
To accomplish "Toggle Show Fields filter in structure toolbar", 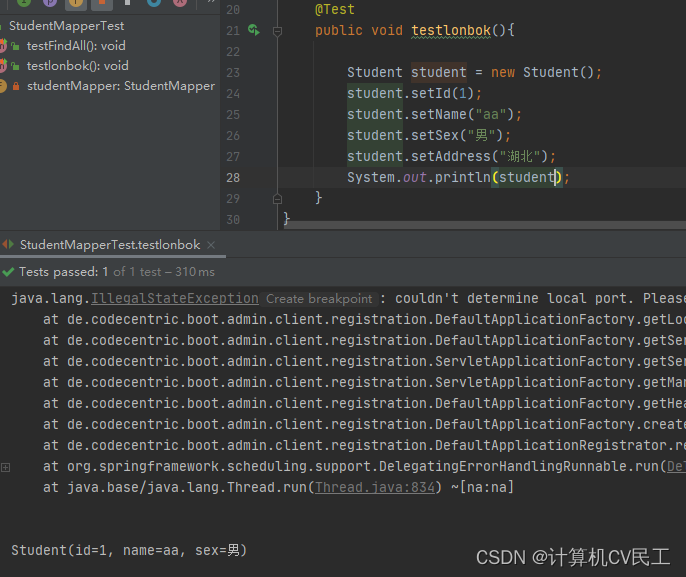I will [76, 3].
